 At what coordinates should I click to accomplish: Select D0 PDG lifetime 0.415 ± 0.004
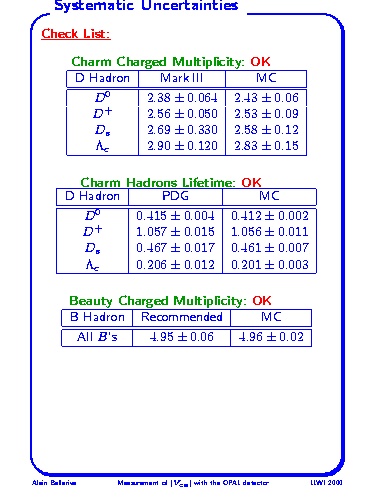pos(175,216)
